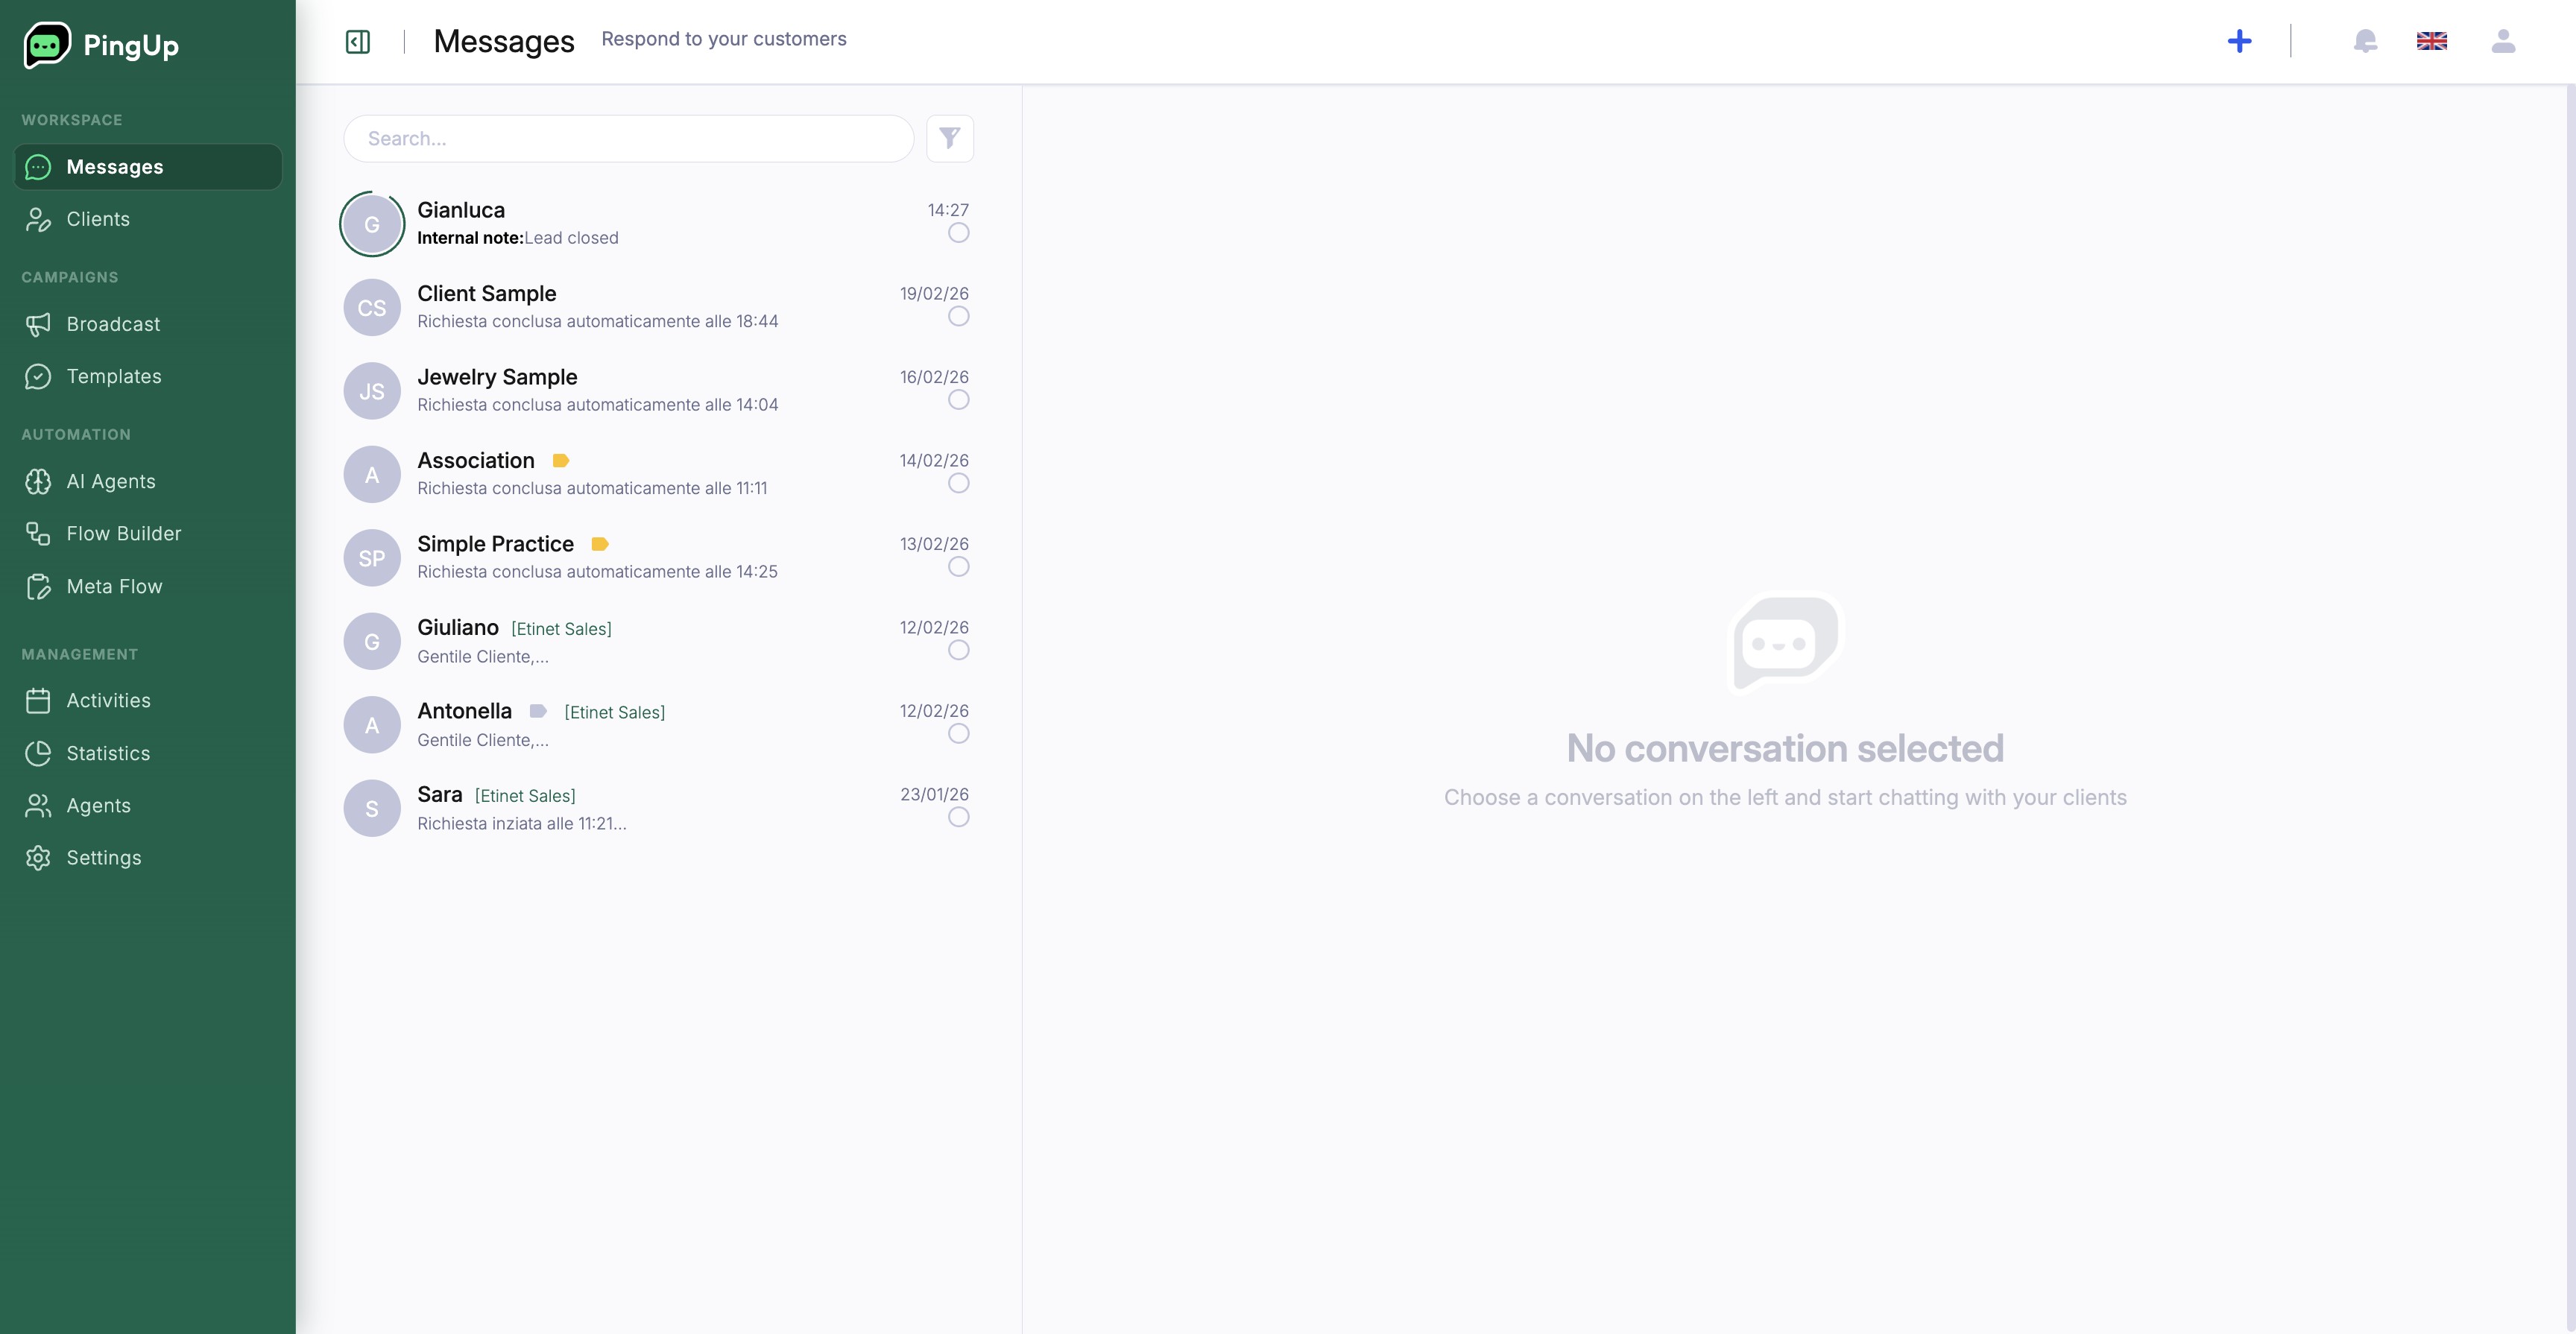Tick the selection circle for the Sara conversation

(x=958, y=817)
